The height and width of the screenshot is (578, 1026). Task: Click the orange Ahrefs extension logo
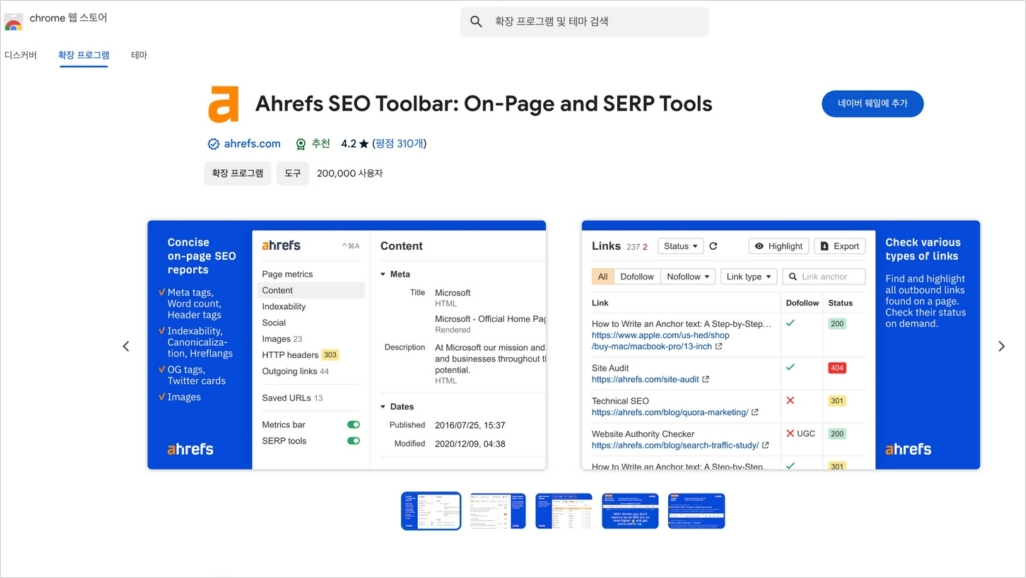click(224, 103)
